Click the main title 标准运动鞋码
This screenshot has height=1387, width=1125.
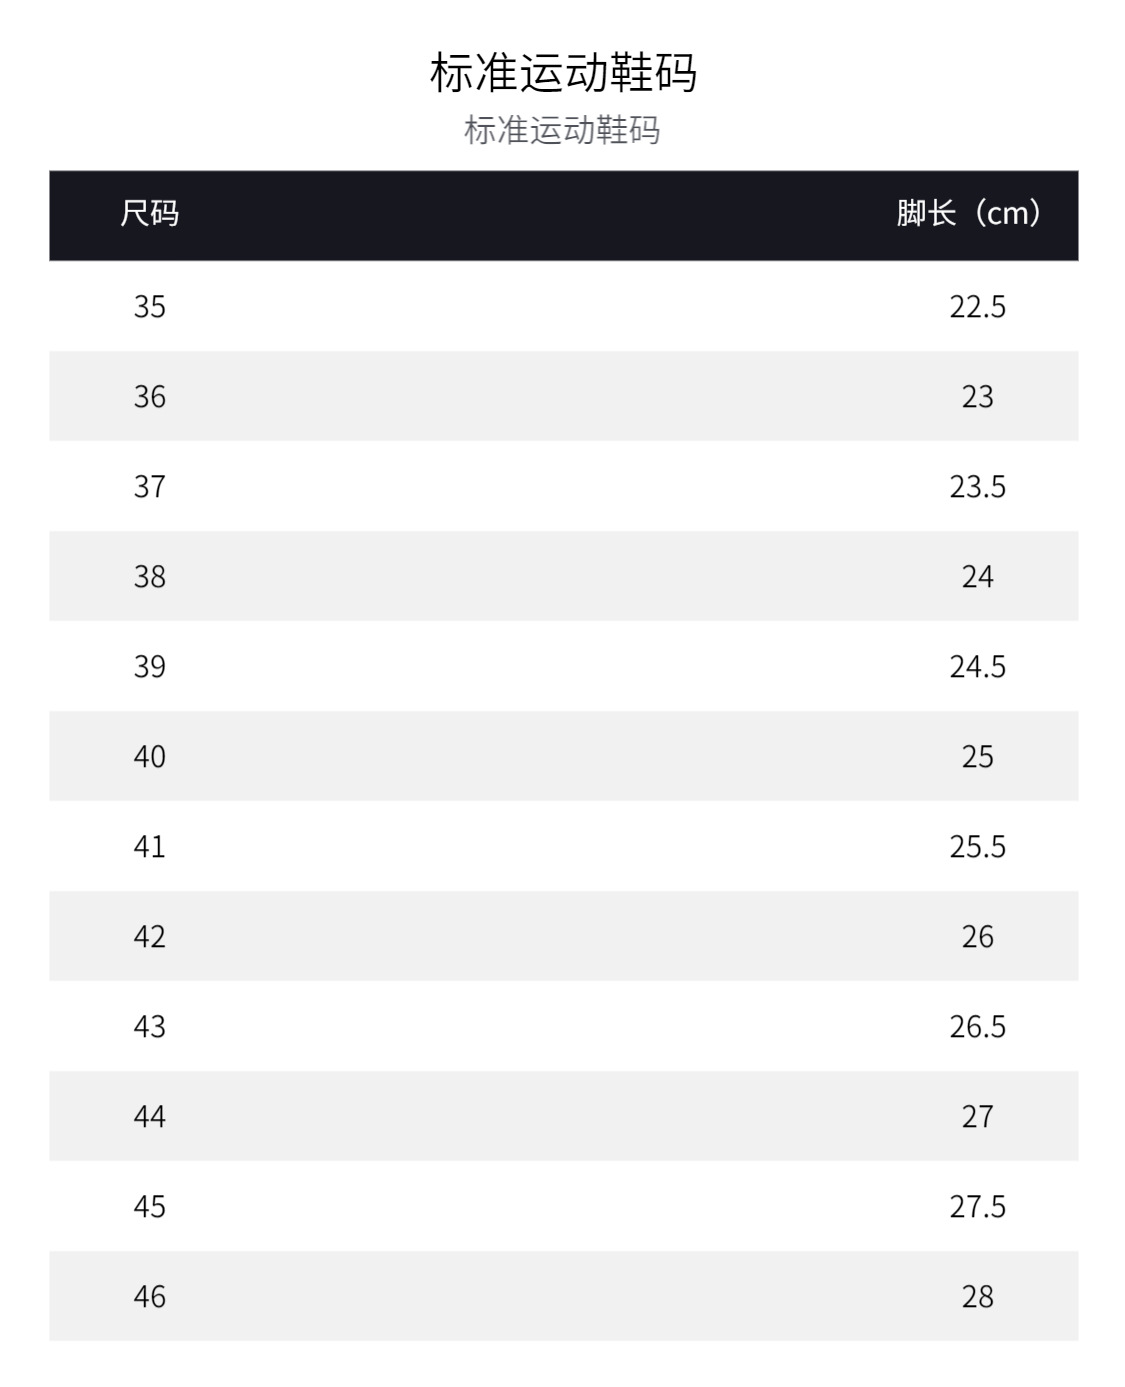(x=563, y=73)
